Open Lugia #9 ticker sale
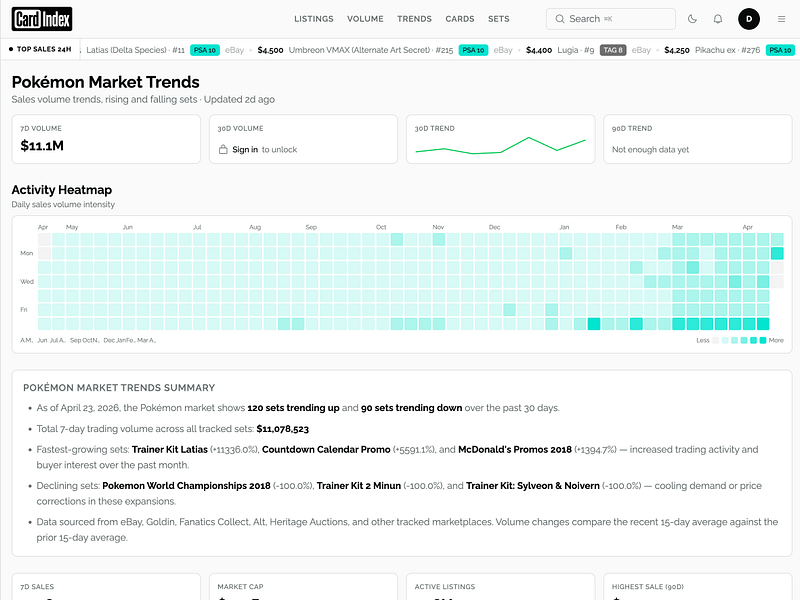 click(x=576, y=50)
